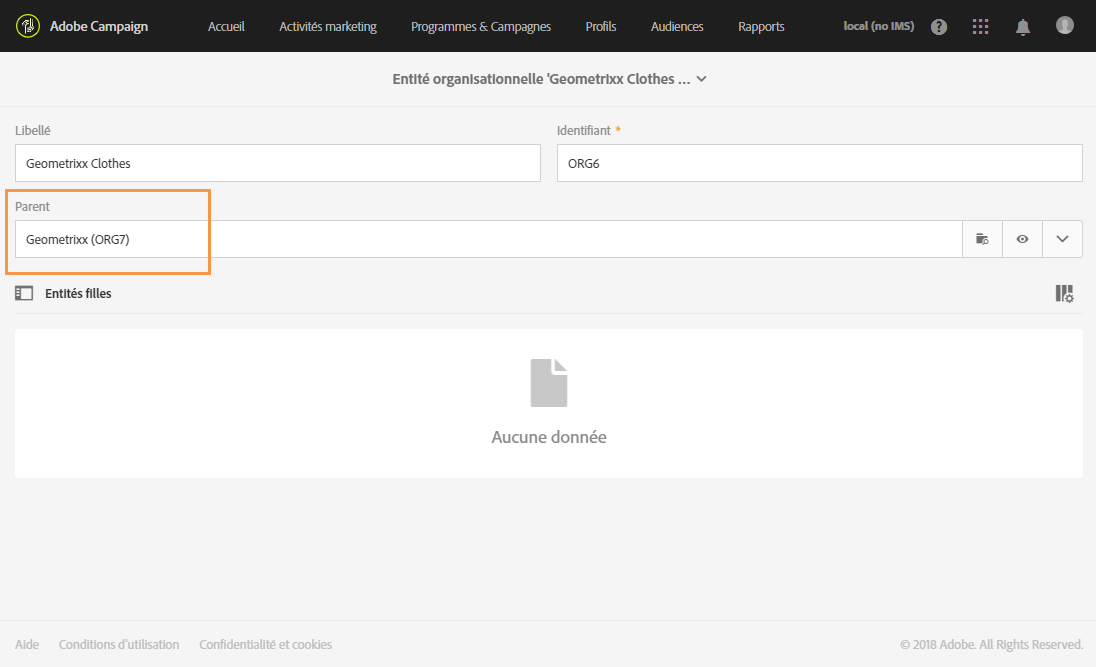Configure the Entités filles list columns
The width and height of the screenshot is (1096, 667).
pyautogui.click(x=1064, y=294)
